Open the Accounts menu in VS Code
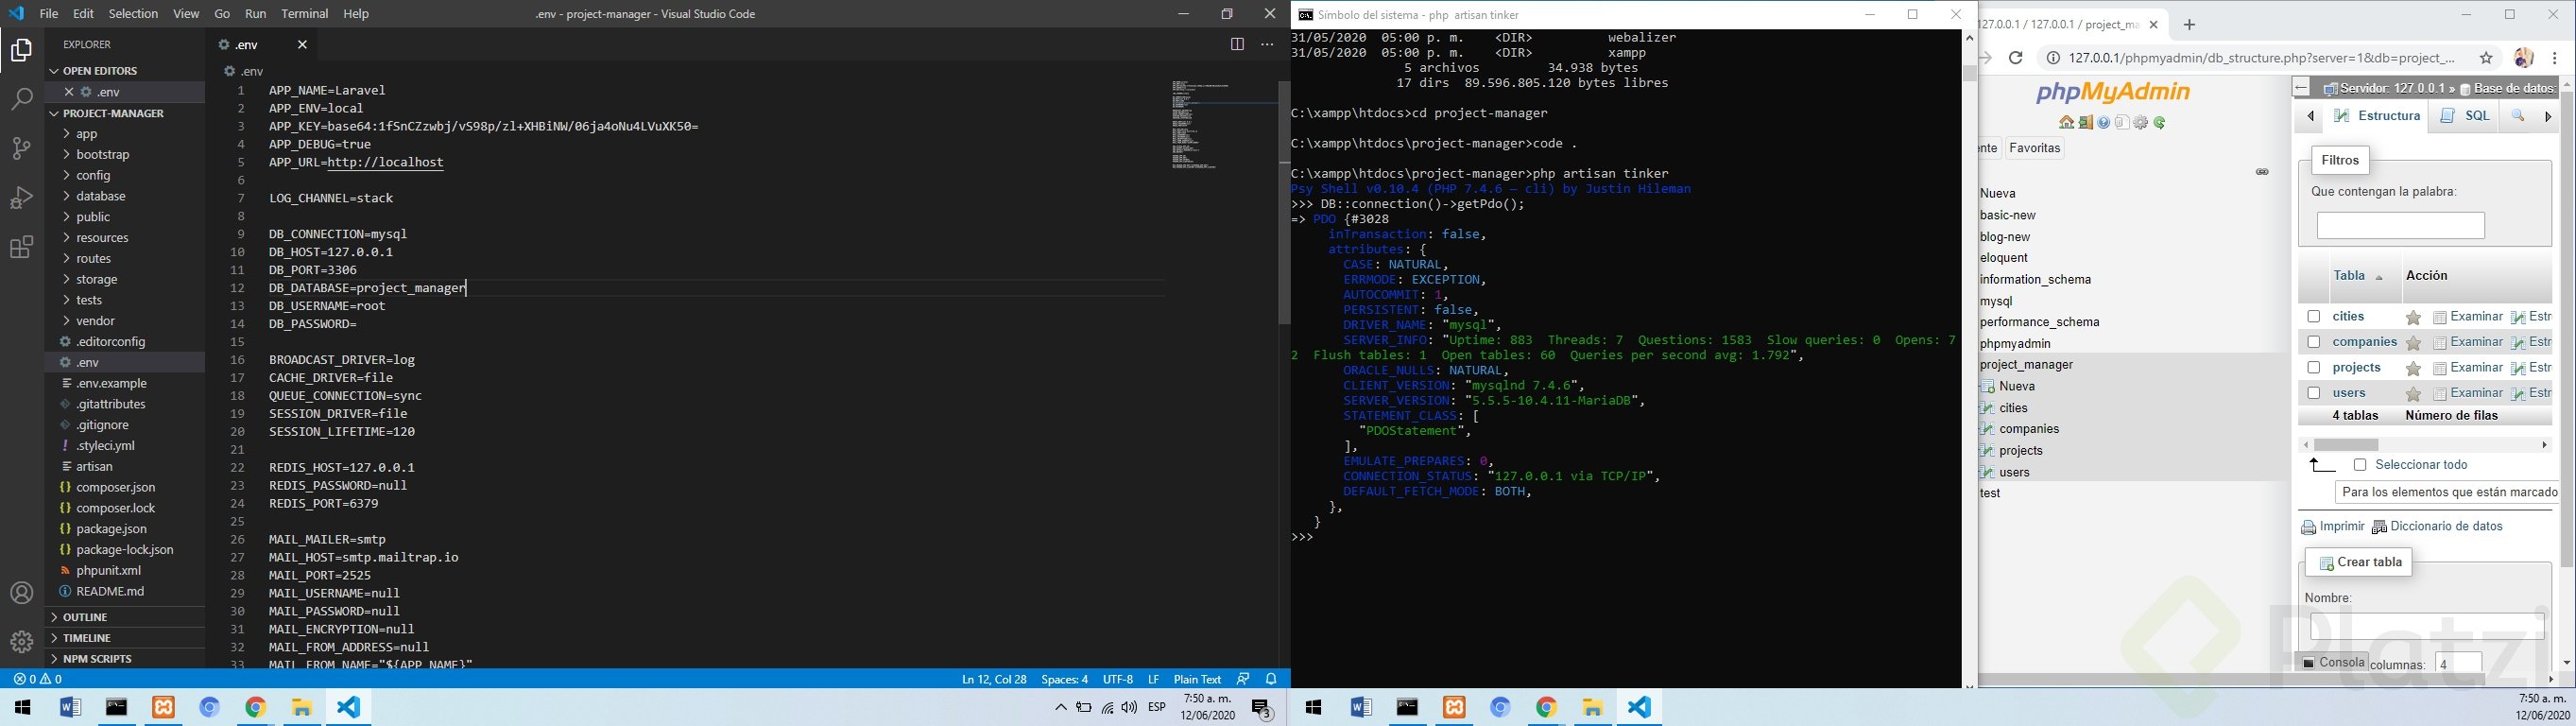This screenshot has height=726, width=2576. pyautogui.click(x=21, y=593)
